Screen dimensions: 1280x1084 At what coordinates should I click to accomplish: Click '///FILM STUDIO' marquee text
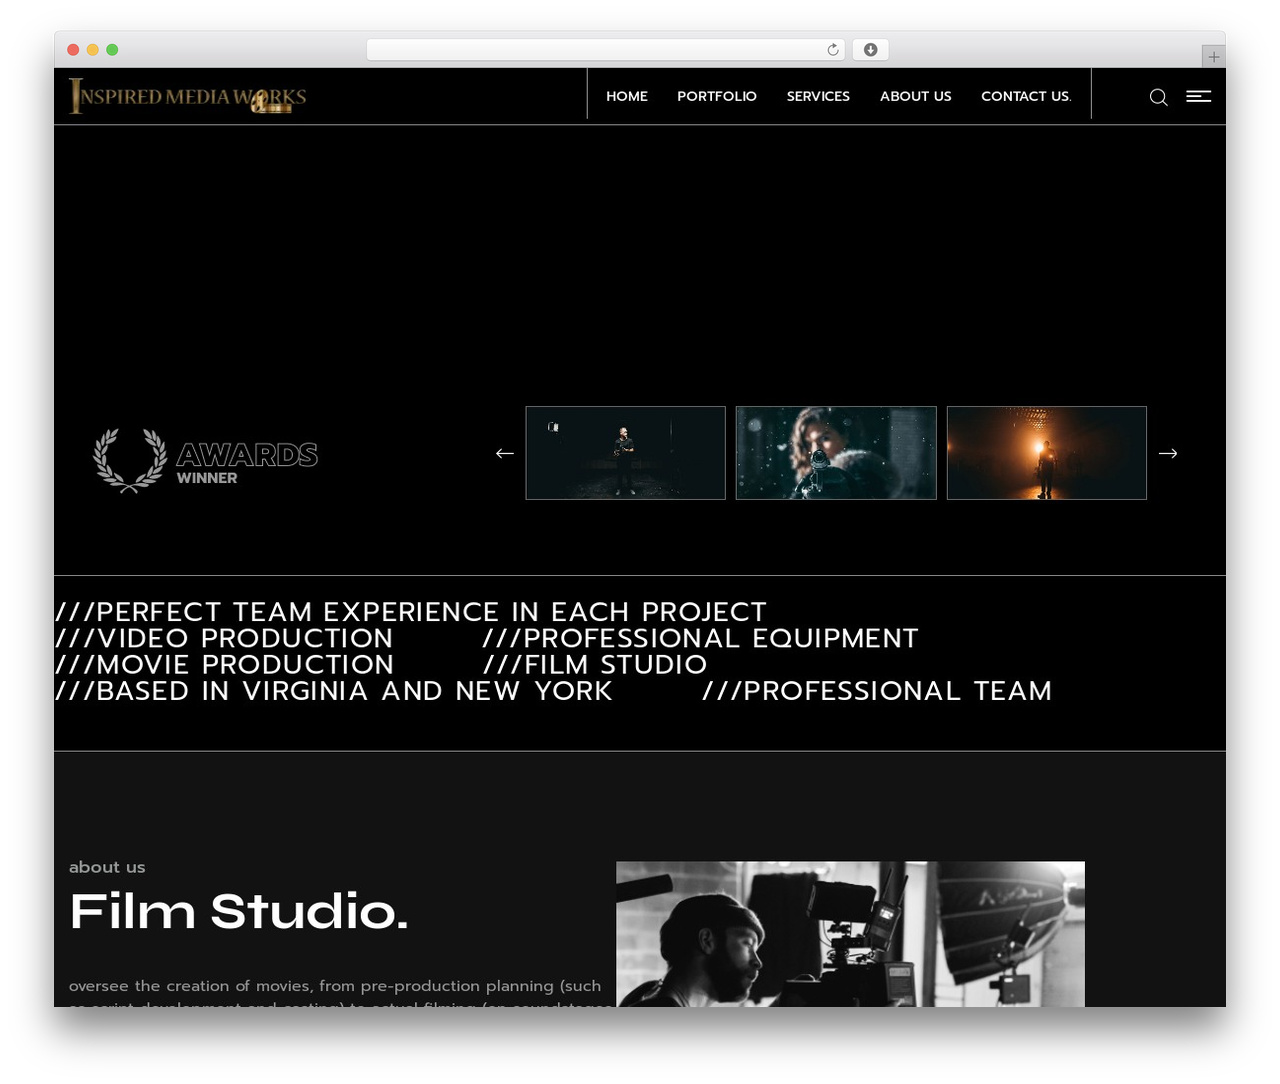tap(595, 664)
